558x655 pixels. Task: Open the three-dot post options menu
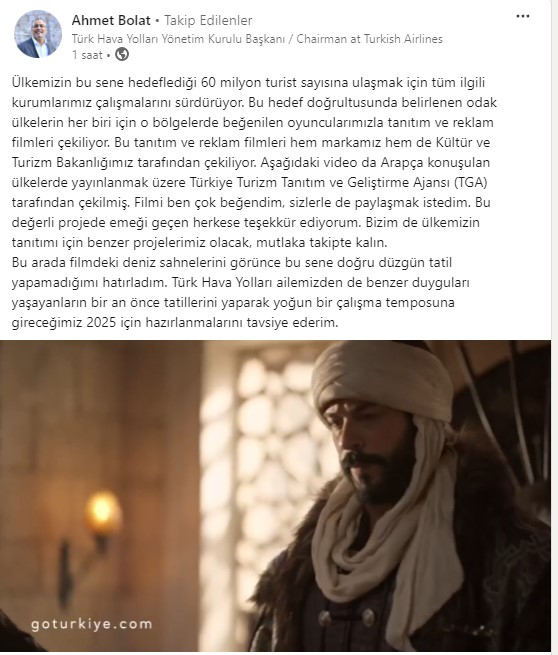522,16
